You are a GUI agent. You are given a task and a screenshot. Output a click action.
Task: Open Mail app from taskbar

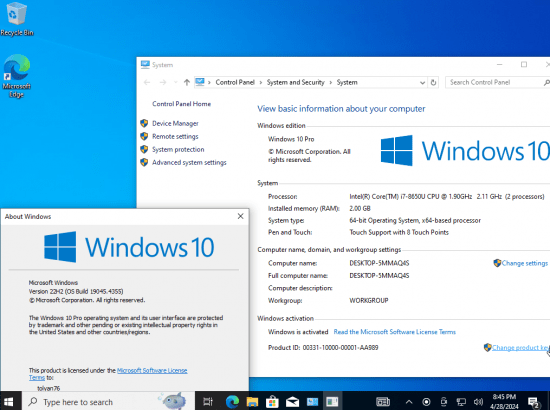click(292, 402)
